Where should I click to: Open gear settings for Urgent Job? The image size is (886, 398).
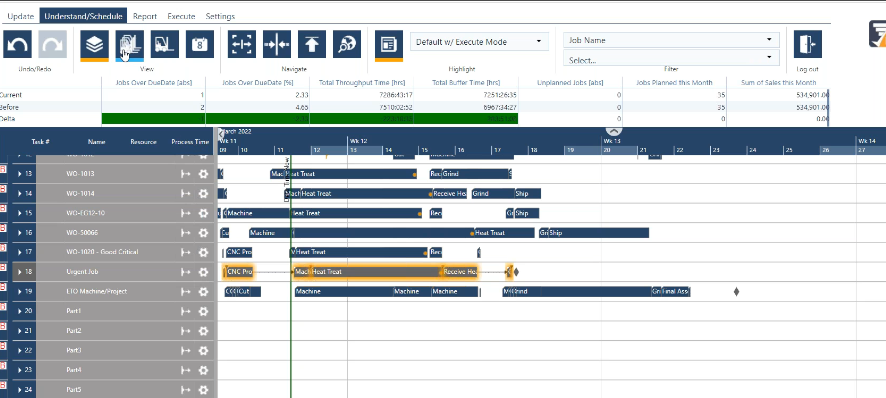(203, 272)
